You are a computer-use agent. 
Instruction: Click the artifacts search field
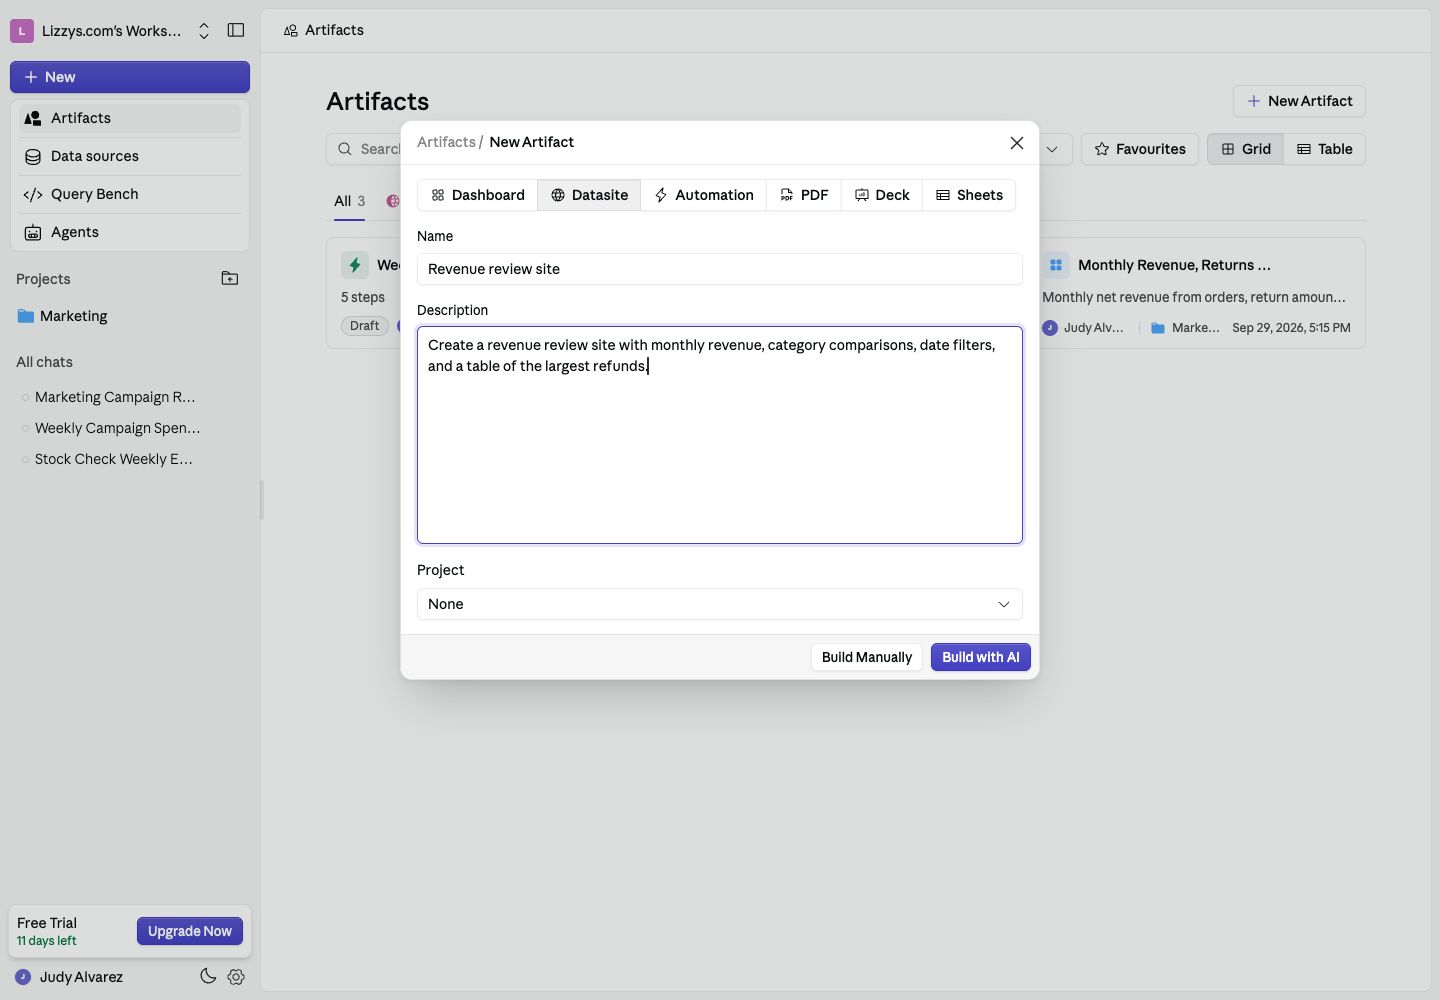[365, 149]
